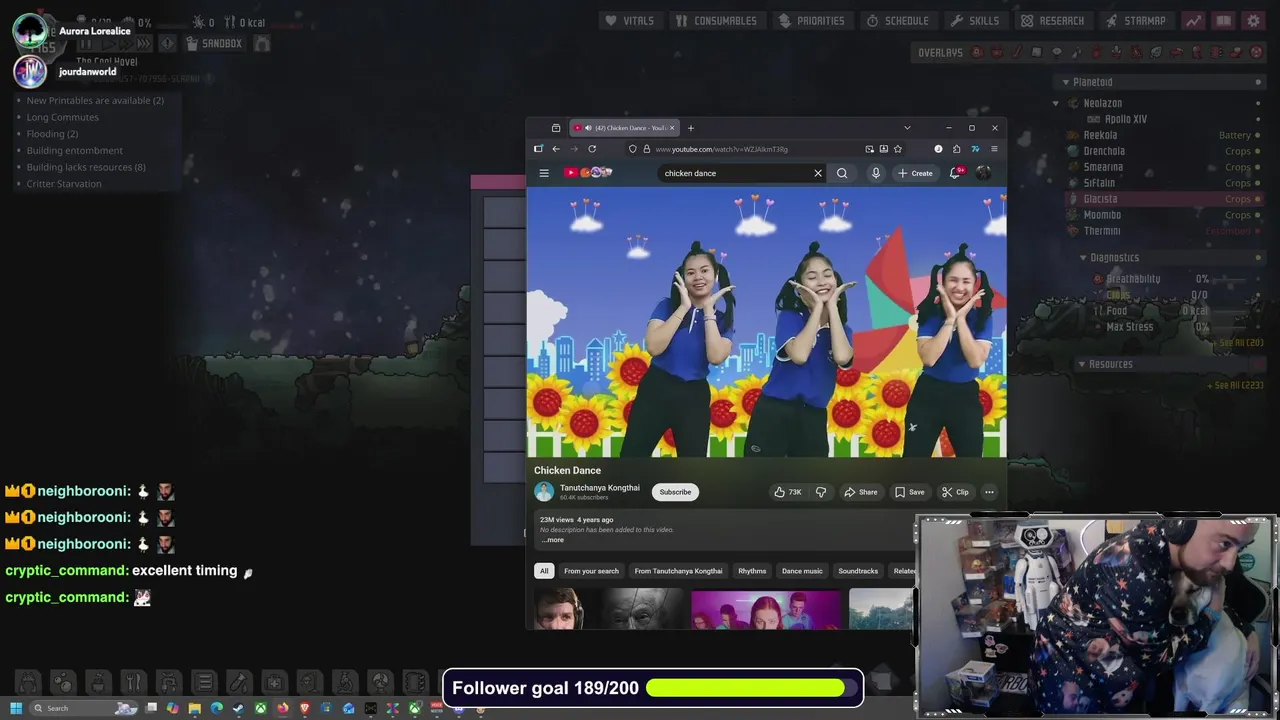Screen dimensions: 1280x720
Task: Open more actions for the video
Action: pyautogui.click(x=989, y=492)
